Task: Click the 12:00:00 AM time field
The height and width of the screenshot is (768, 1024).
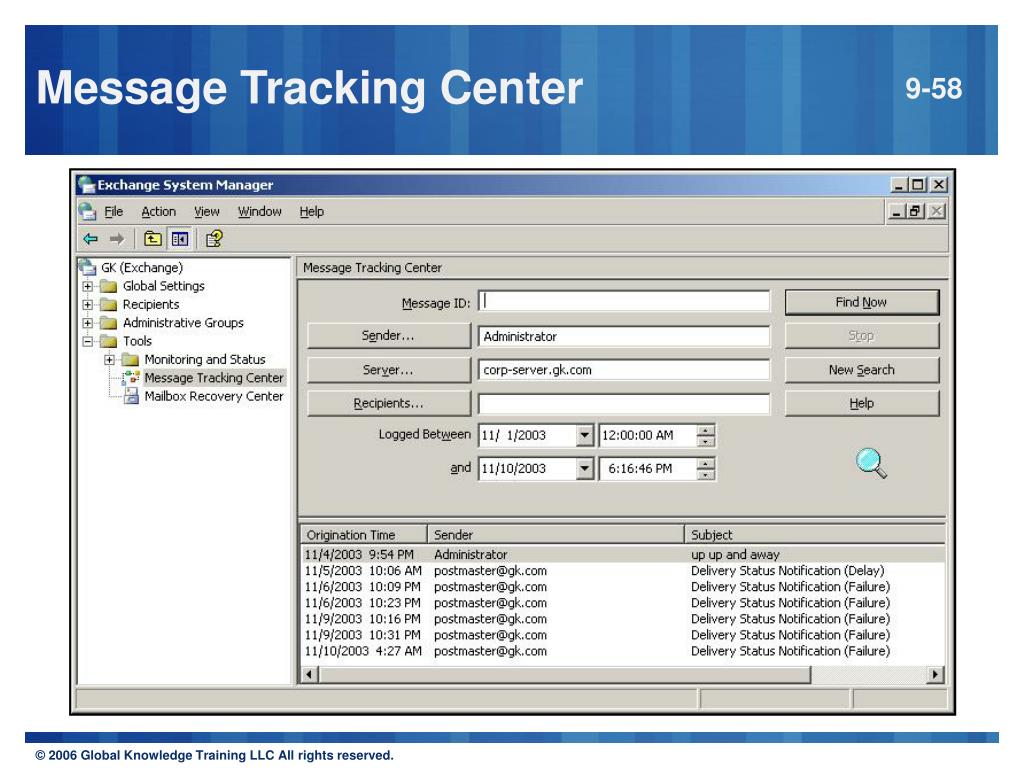Action: [648, 435]
